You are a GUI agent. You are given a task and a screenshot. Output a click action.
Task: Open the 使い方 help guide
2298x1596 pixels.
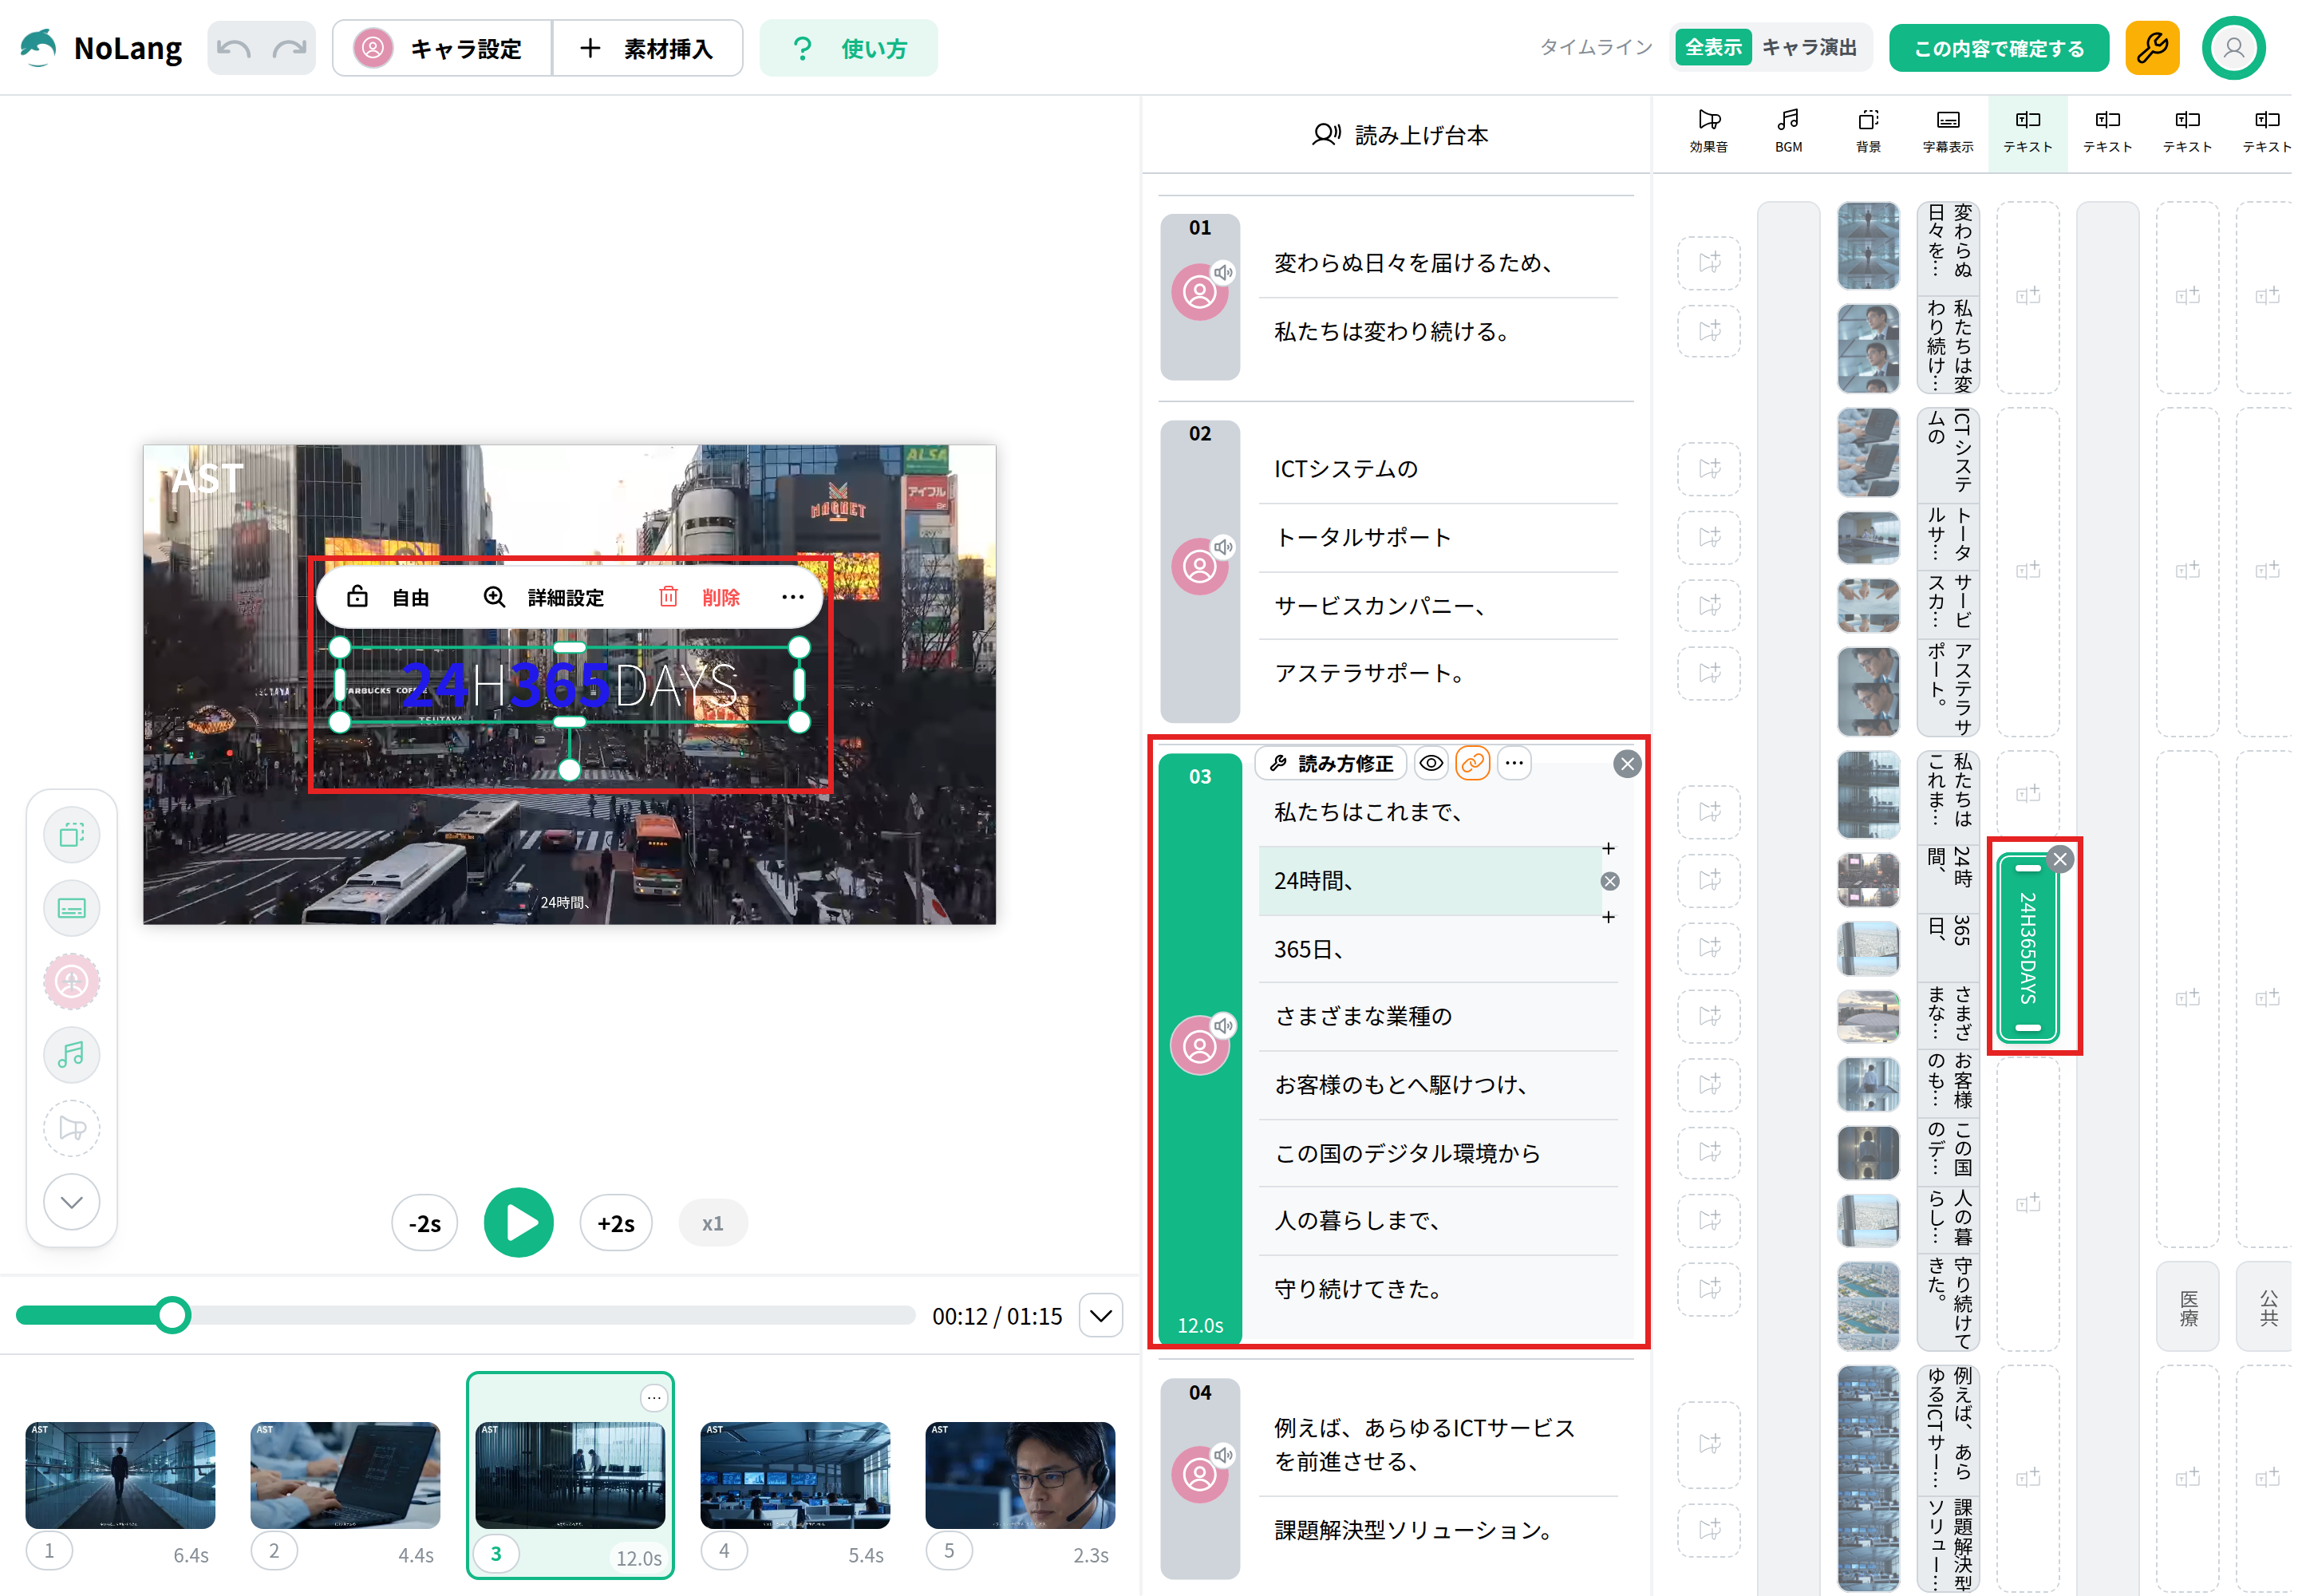pos(848,48)
